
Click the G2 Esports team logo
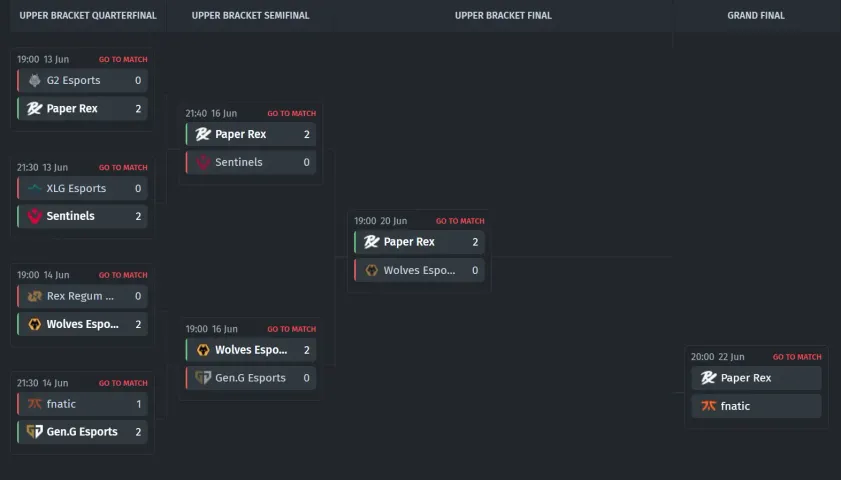coord(34,80)
